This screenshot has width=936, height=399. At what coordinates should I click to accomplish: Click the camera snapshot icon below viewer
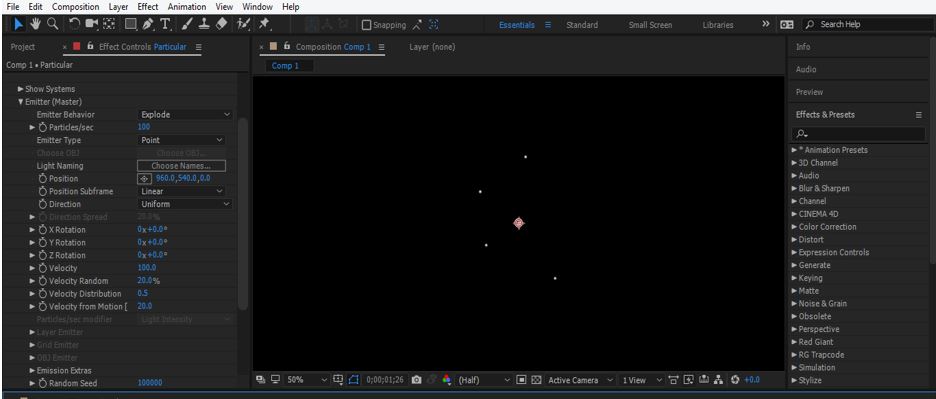(x=417, y=380)
